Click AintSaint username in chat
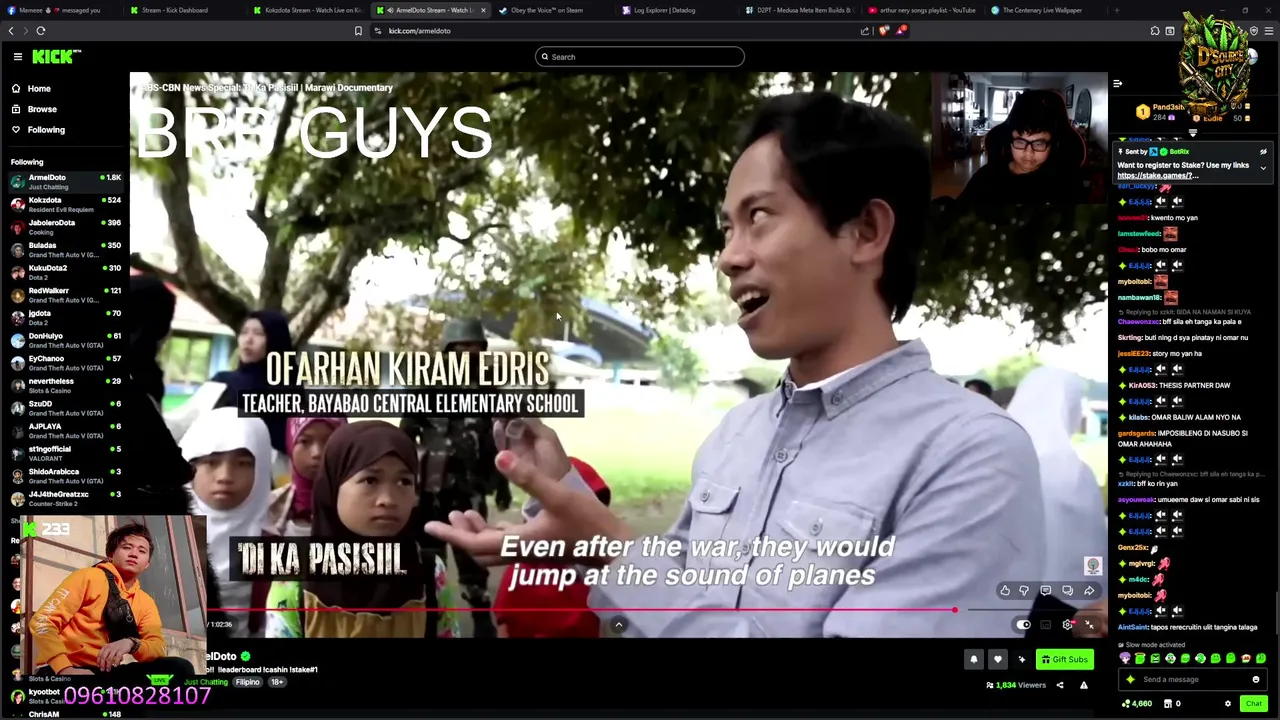This screenshot has height=720, width=1280. point(1132,627)
